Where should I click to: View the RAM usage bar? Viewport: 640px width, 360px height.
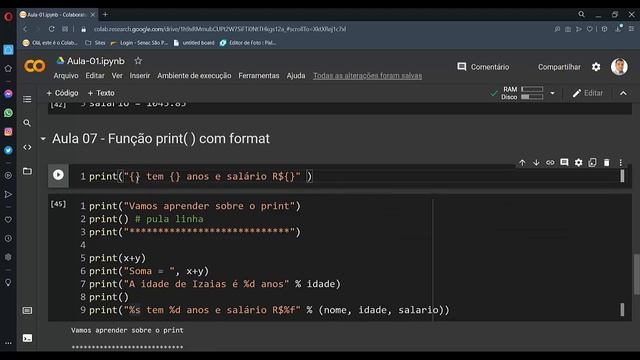point(532,89)
